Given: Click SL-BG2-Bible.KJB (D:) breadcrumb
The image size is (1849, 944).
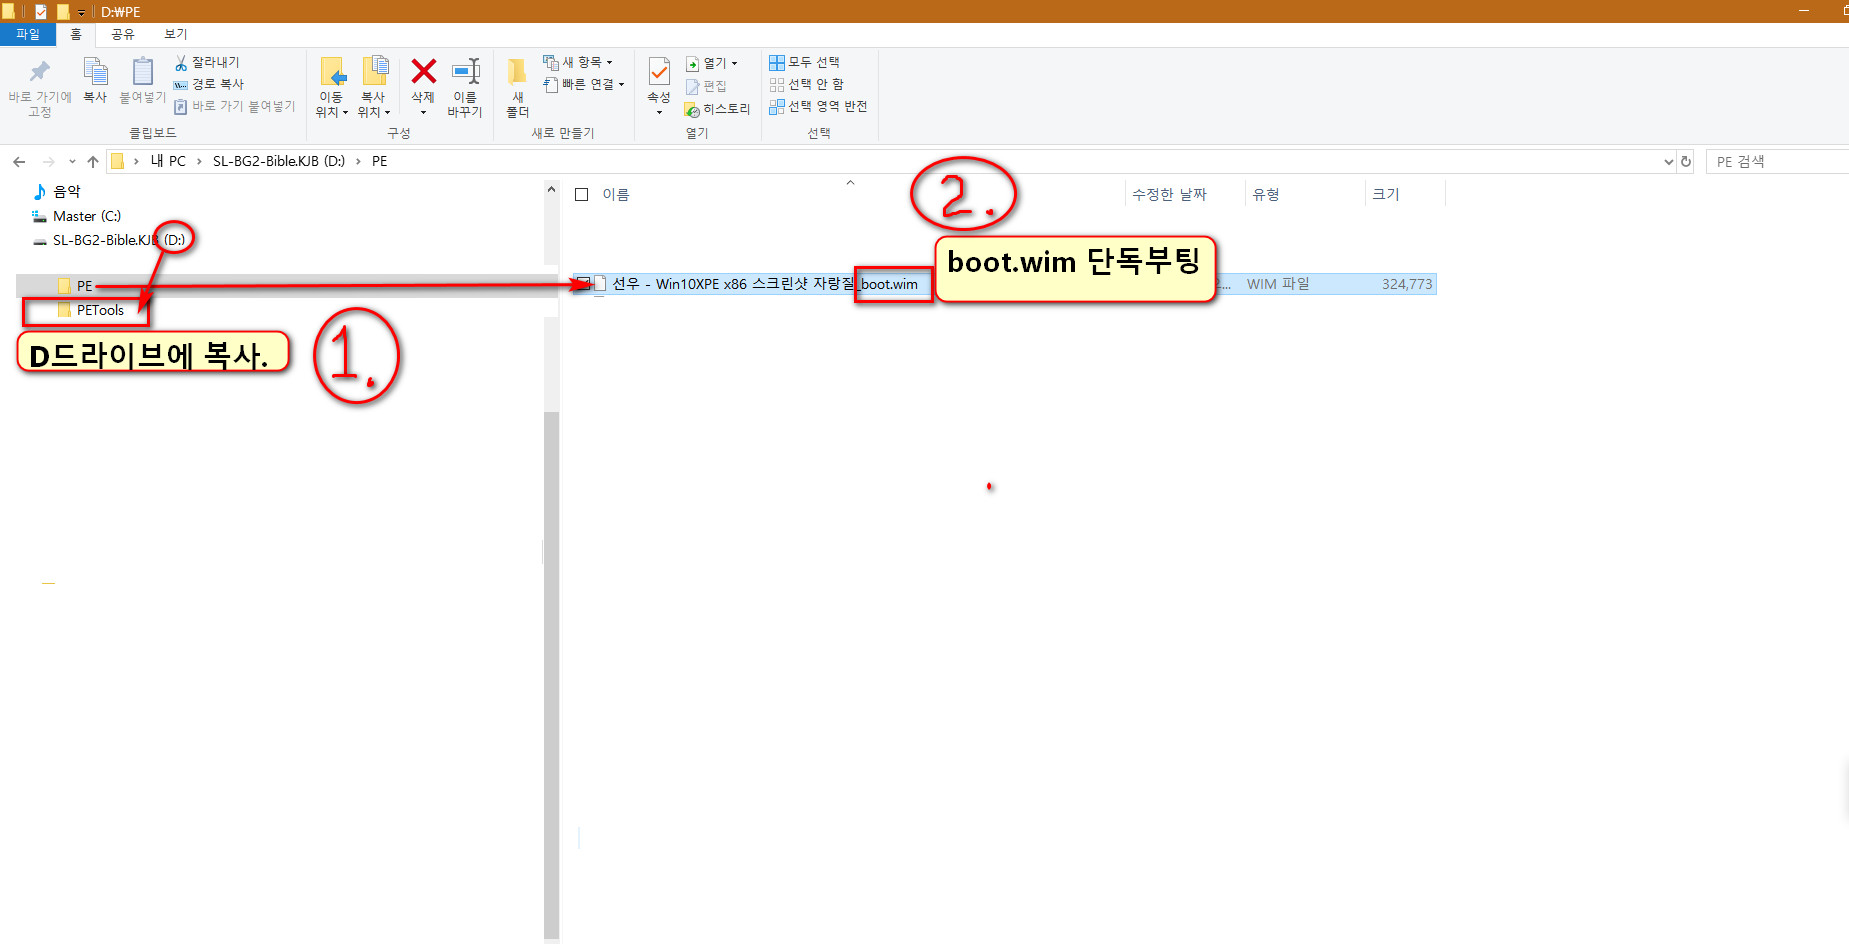Looking at the screenshot, I should [x=279, y=161].
